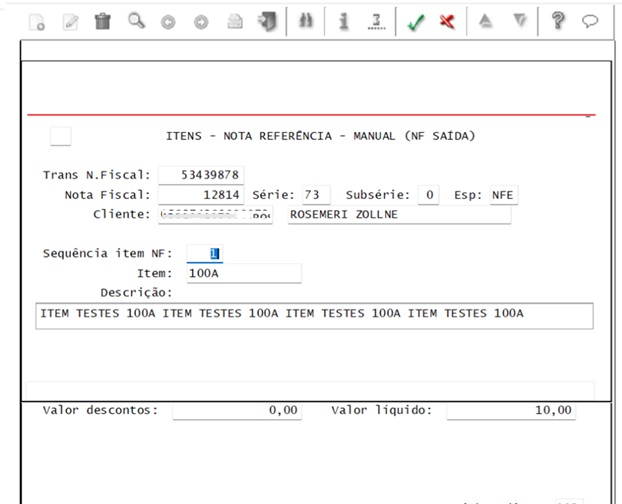Click the Trans N.Fiscal field 53439878
The image size is (622, 504).
(x=201, y=175)
